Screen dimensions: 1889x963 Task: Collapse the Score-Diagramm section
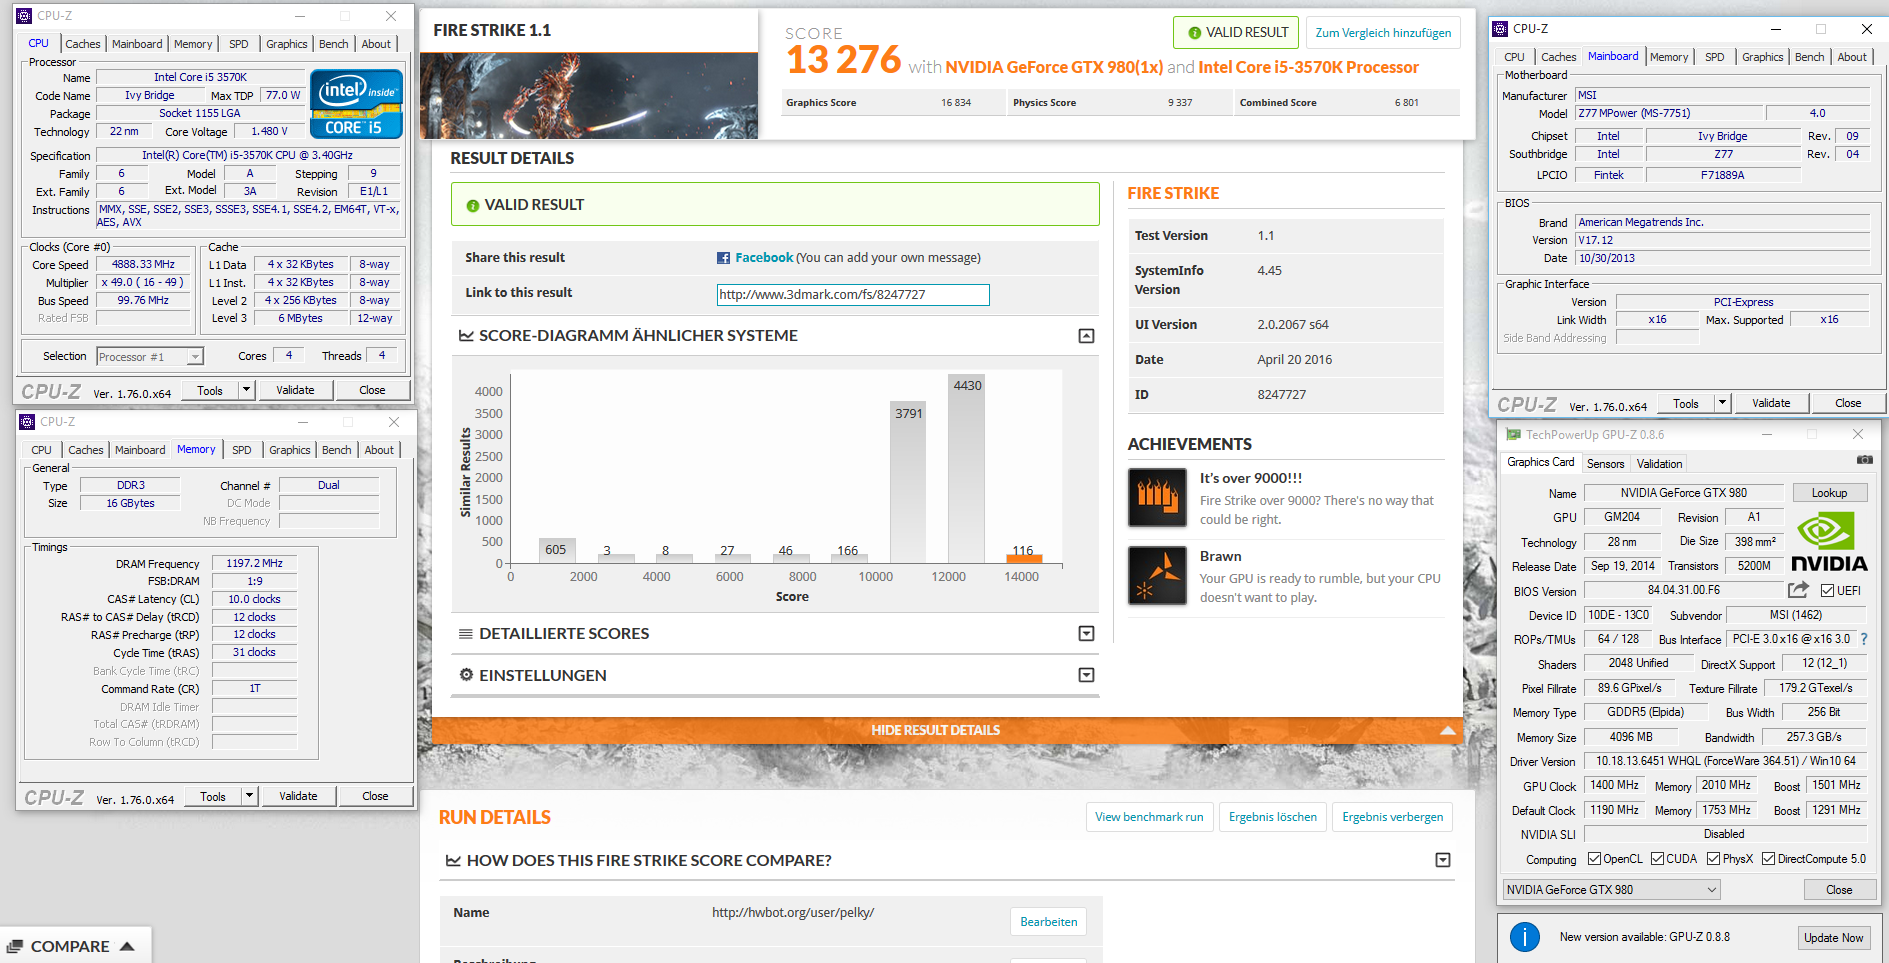[x=1086, y=336]
